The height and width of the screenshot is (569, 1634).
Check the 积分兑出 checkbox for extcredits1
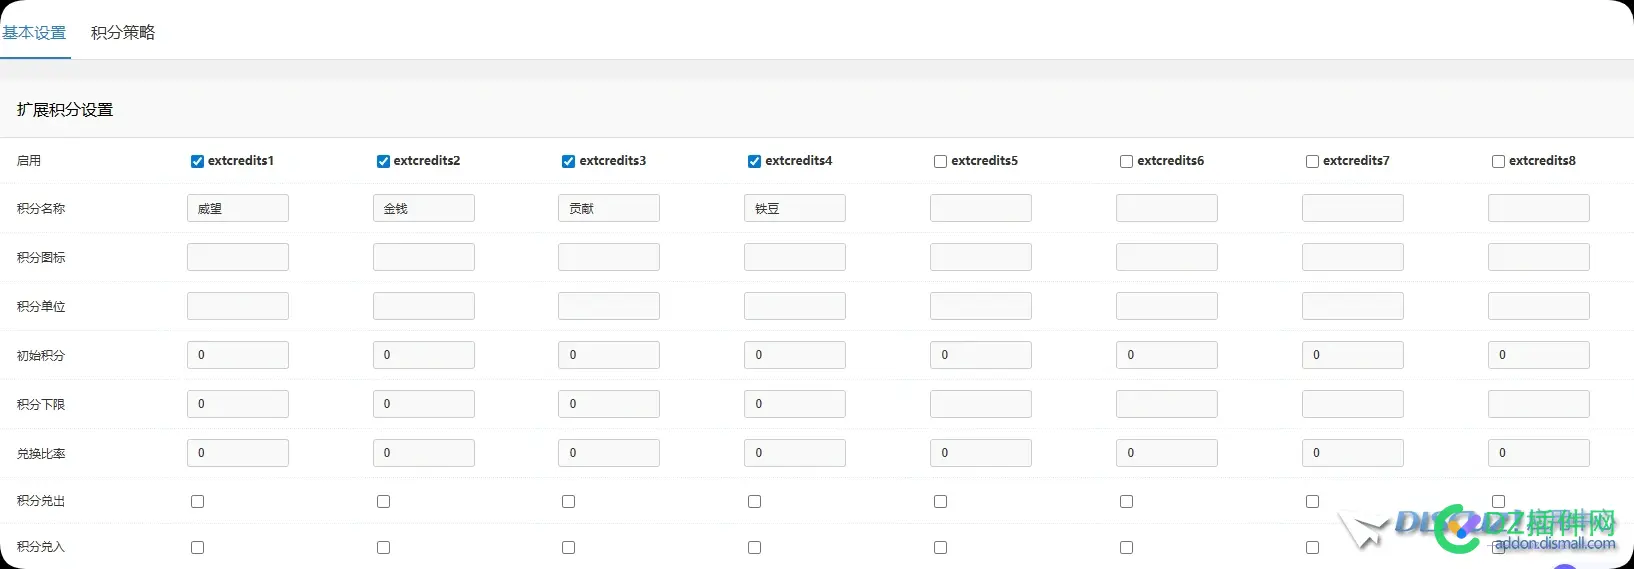click(x=197, y=501)
